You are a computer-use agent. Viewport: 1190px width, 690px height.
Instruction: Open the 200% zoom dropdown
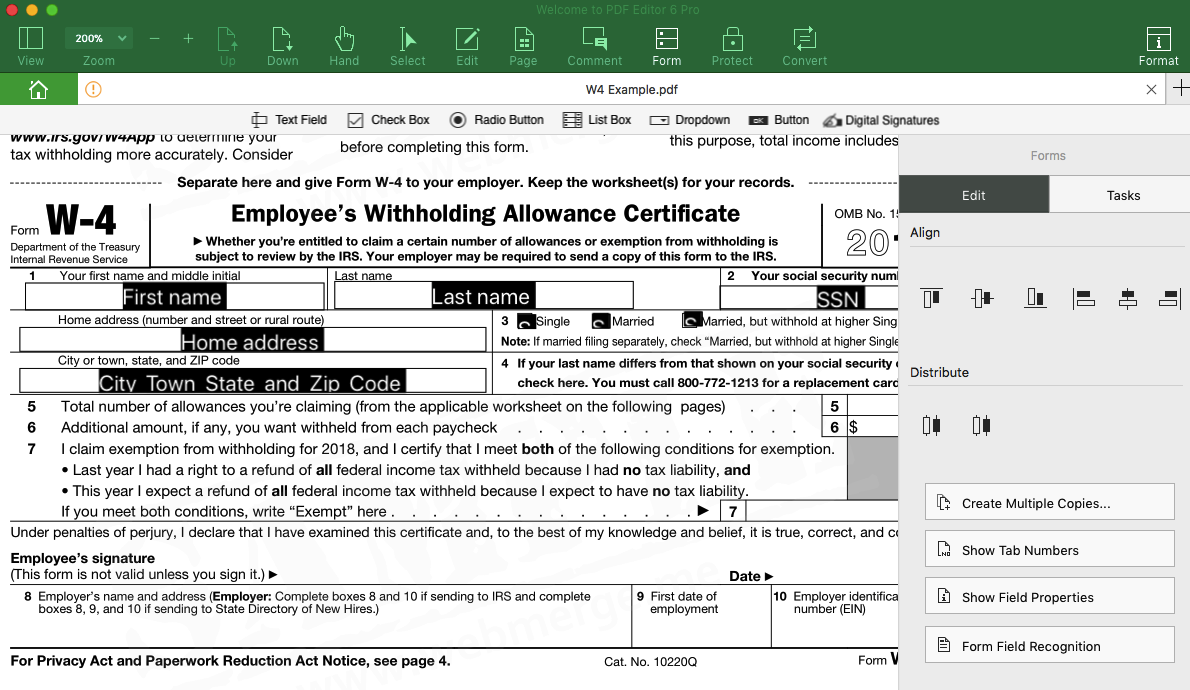click(x=99, y=38)
